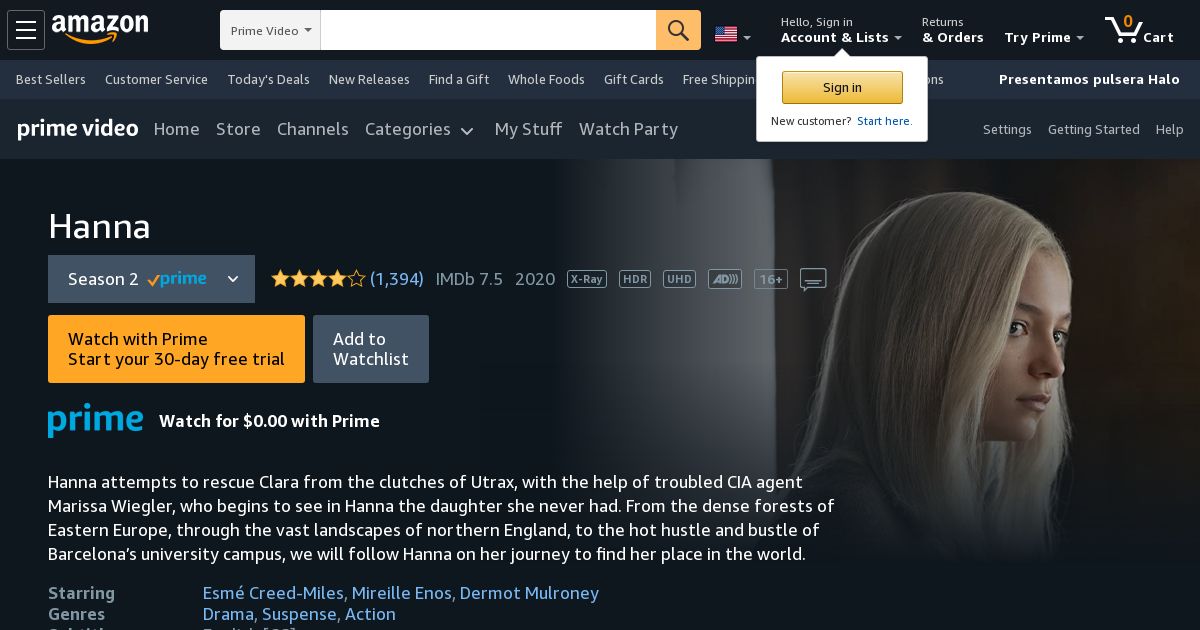Viewport: 1200px width, 630px height.
Task: Click the orange search magnifier button
Action: 678,30
